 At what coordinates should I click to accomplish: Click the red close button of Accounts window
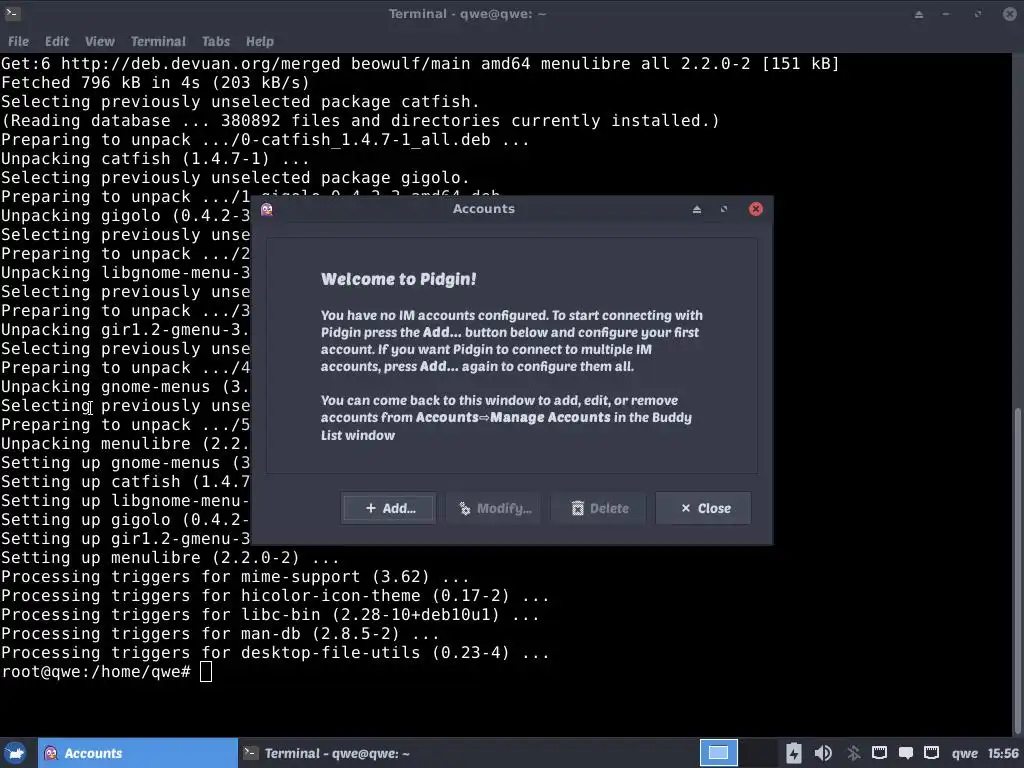756,209
